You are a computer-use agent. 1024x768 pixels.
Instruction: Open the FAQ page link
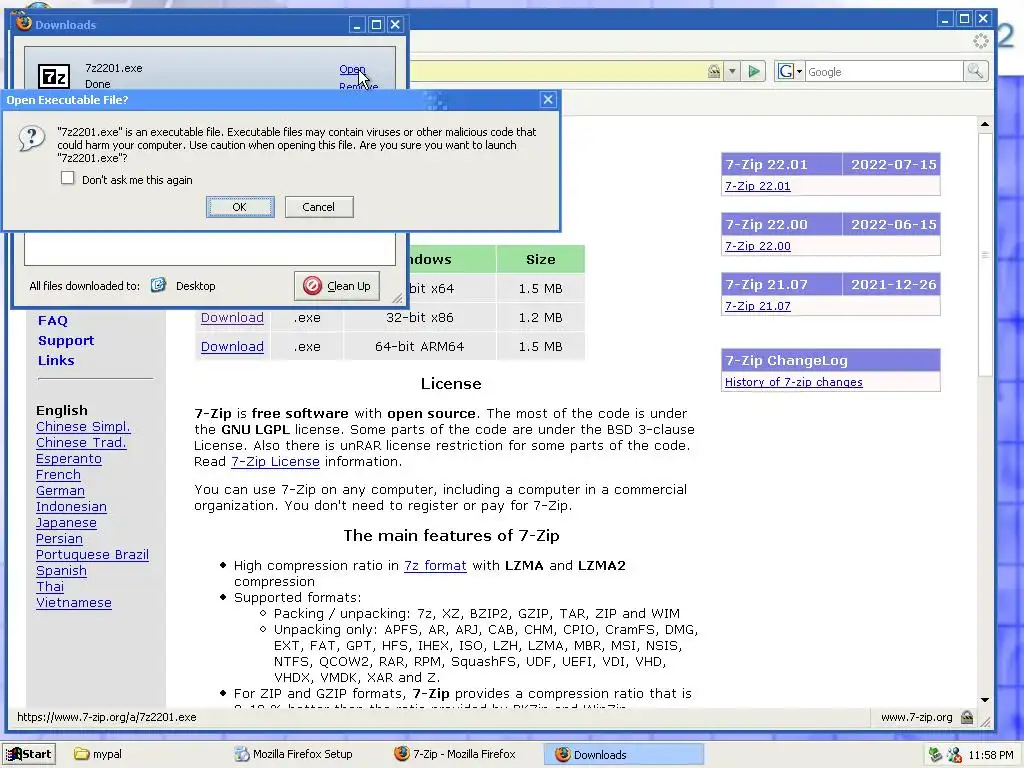(53, 321)
